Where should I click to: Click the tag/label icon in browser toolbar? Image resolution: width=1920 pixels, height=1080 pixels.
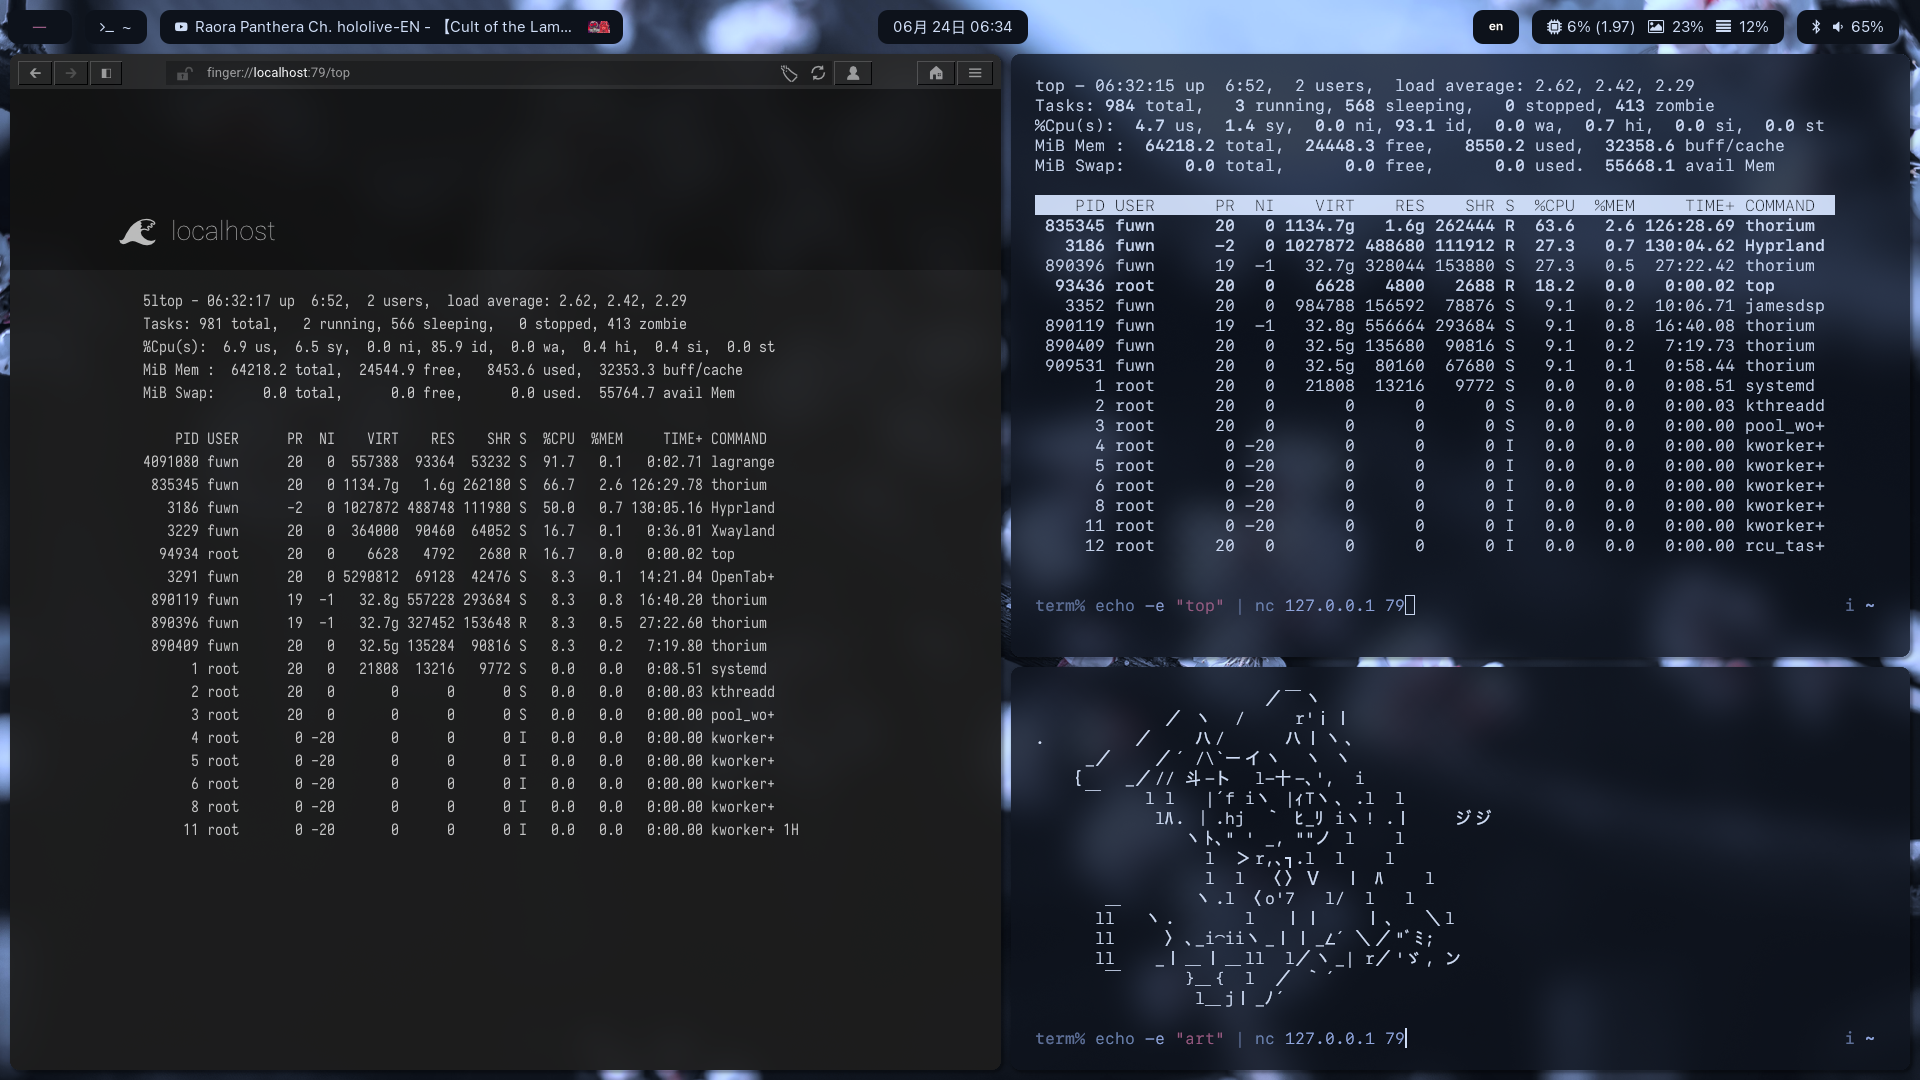pos(789,73)
